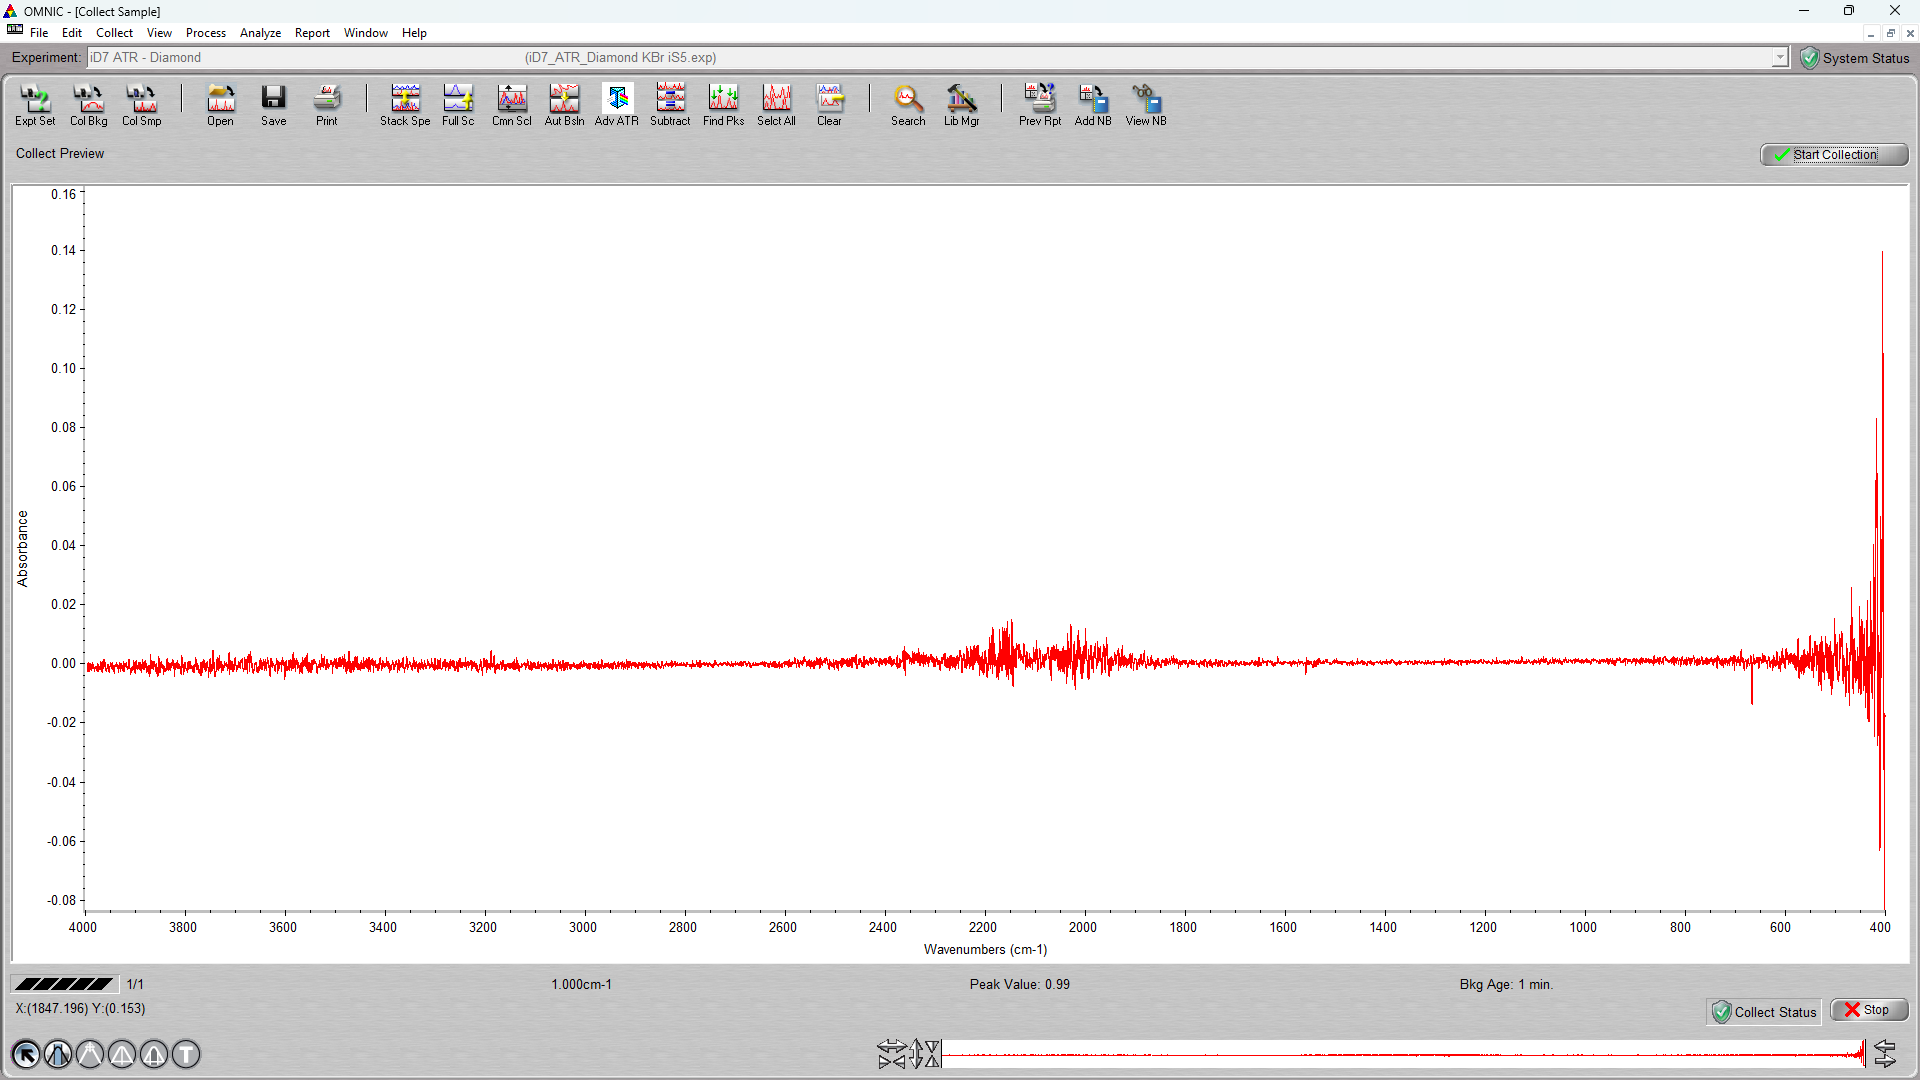Click the Subtract spectra icon
Viewport: 1920px width, 1080px height.
(670, 105)
